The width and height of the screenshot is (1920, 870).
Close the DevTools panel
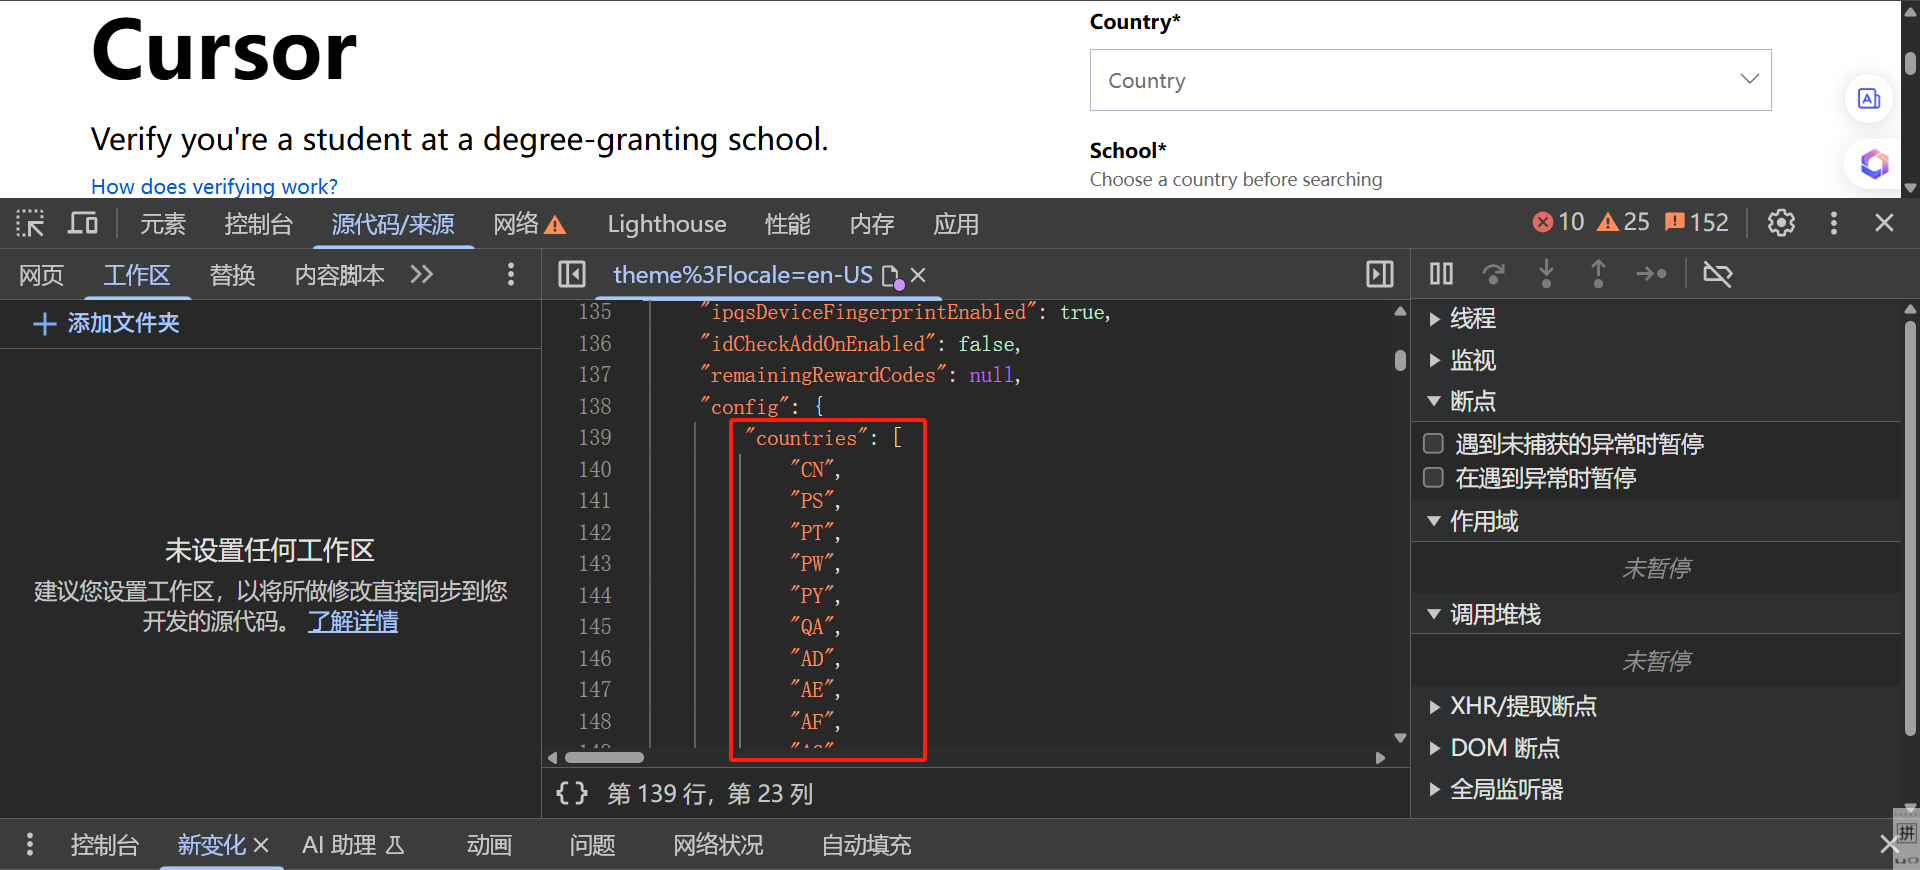[1884, 222]
